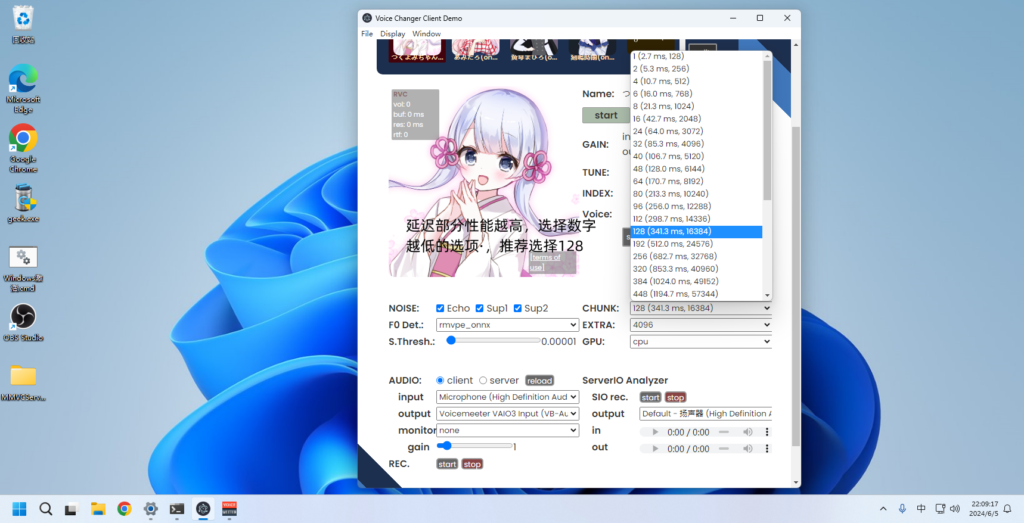Viewport: 1024px width, 523px height.
Task: Open the volume tray icon
Action: 955,509
